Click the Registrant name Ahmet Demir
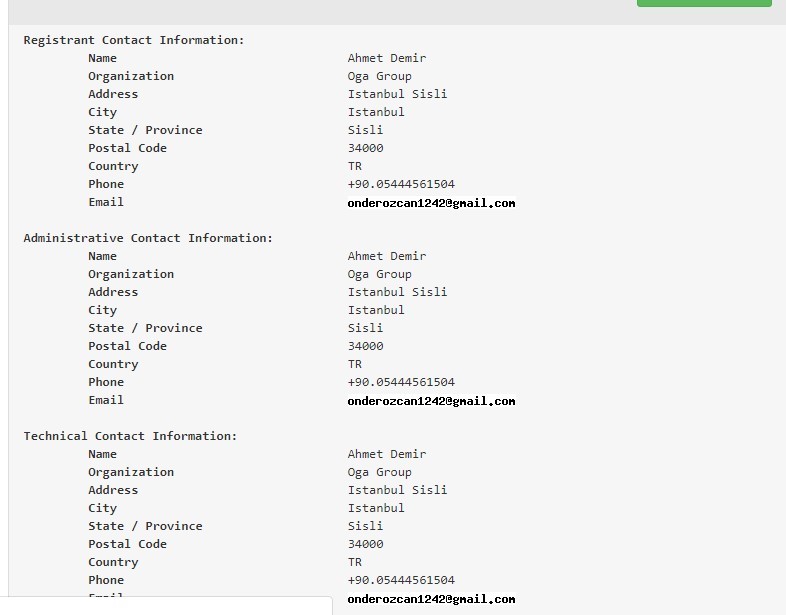The height and width of the screenshot is (615, 786). tap(386, 58)
